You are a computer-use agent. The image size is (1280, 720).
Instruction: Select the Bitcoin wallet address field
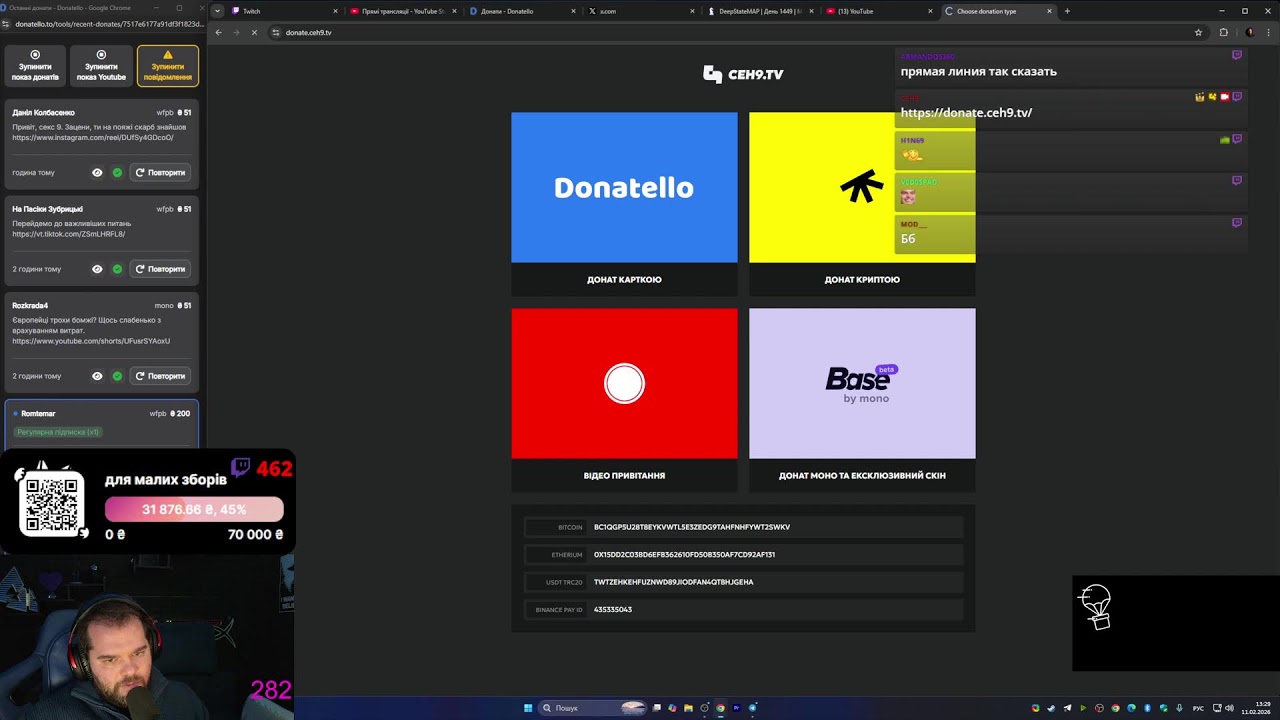coord(743,527)
